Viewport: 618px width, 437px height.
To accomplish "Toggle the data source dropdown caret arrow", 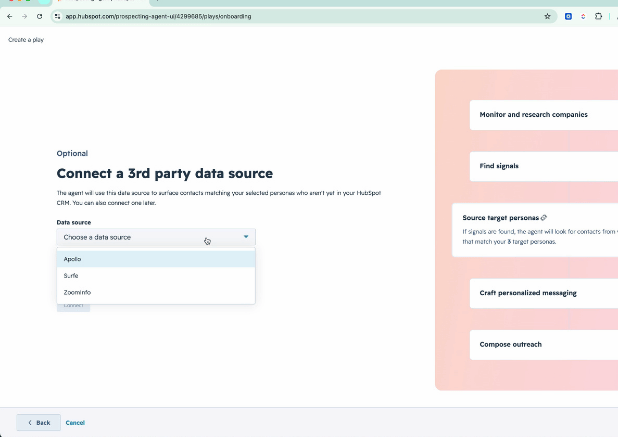I will click(x=246, y=237).
